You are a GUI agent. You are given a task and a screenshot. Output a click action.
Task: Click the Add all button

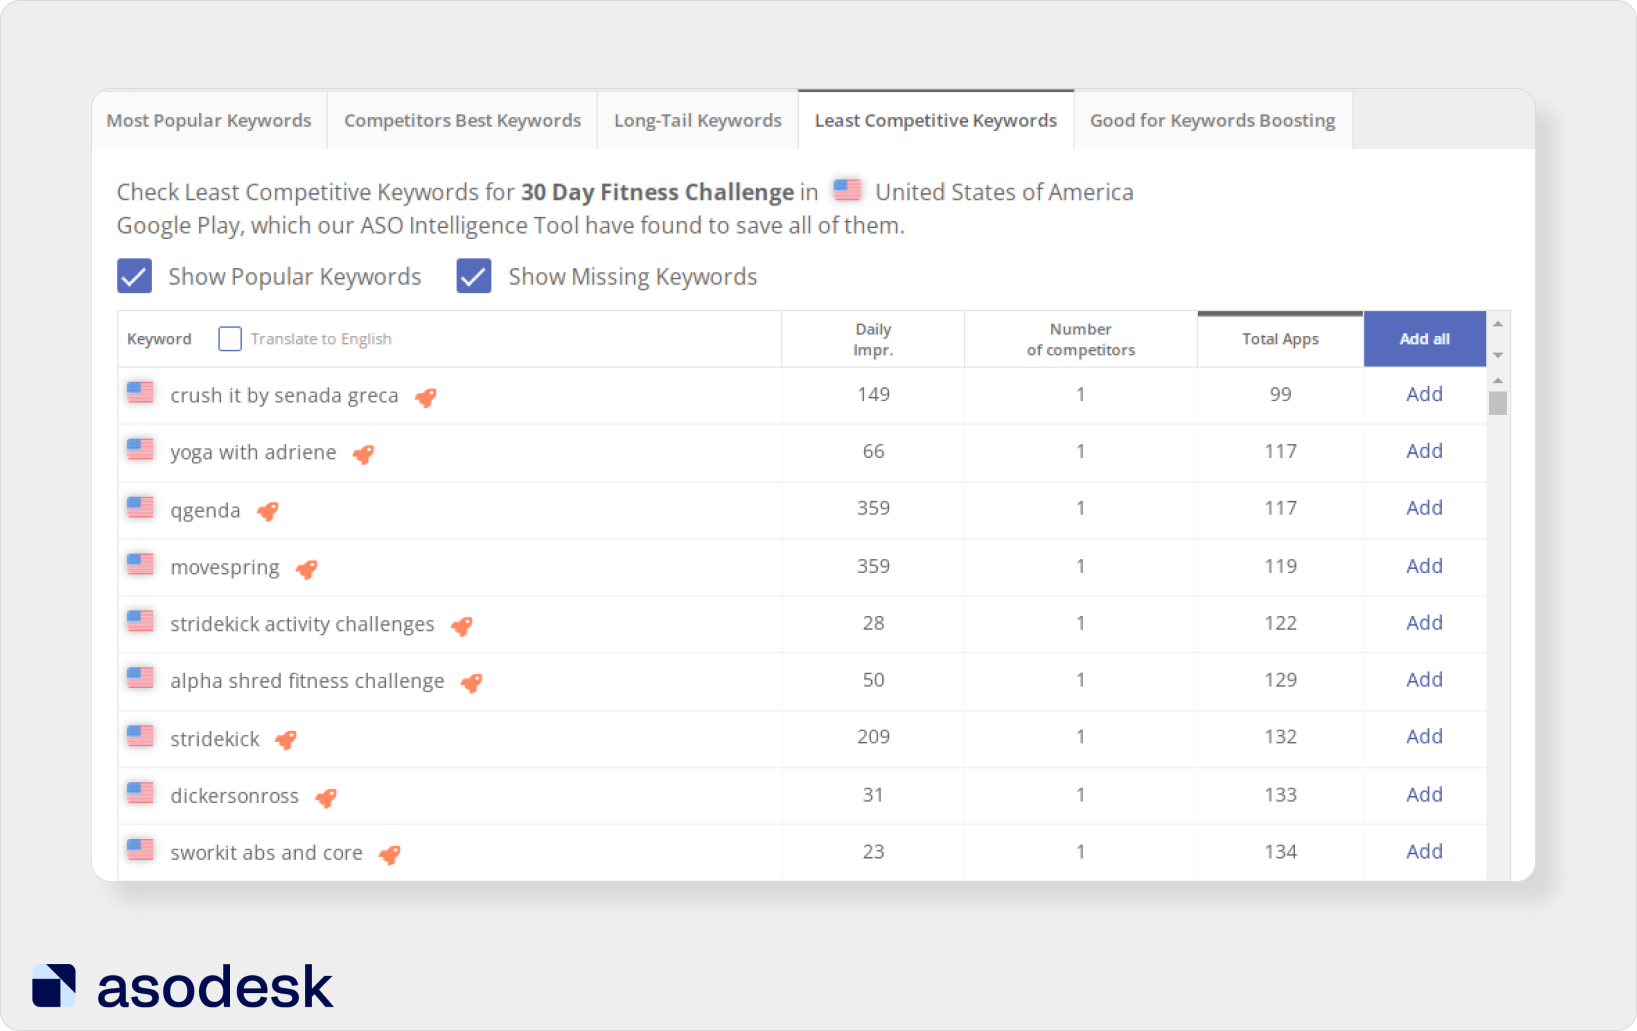(x=1424, y=339)
